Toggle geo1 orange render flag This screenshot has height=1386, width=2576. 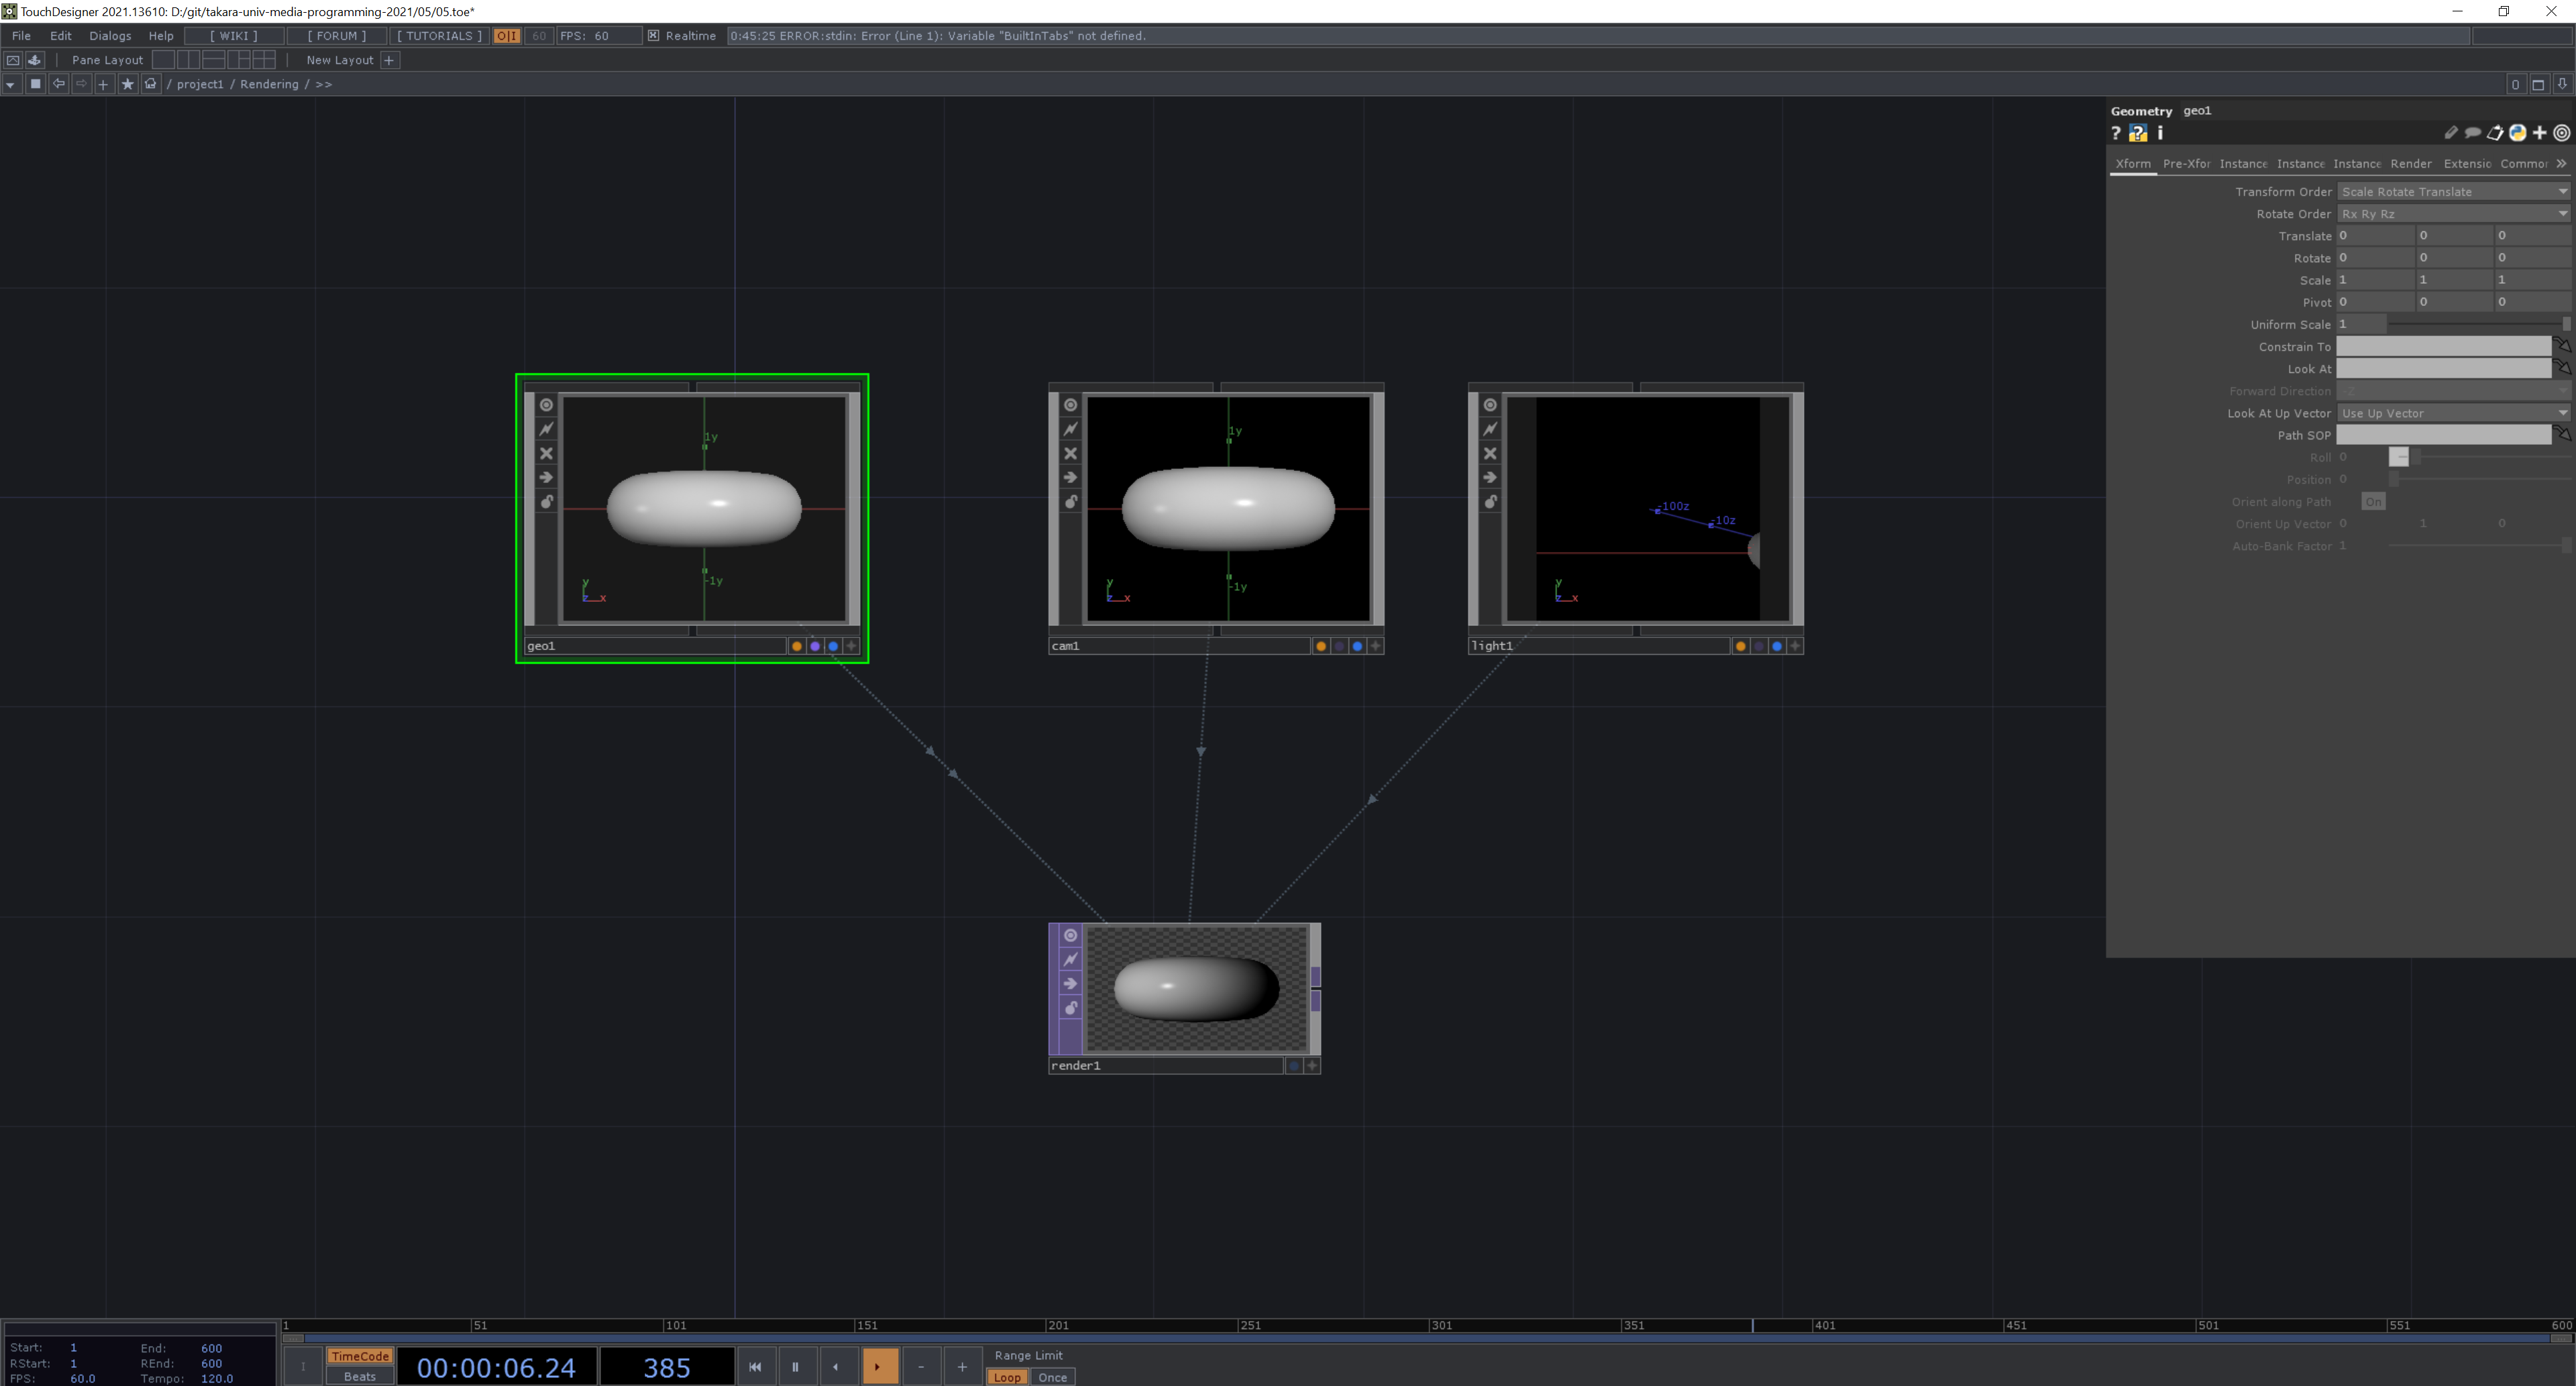(x=797, y=646)
